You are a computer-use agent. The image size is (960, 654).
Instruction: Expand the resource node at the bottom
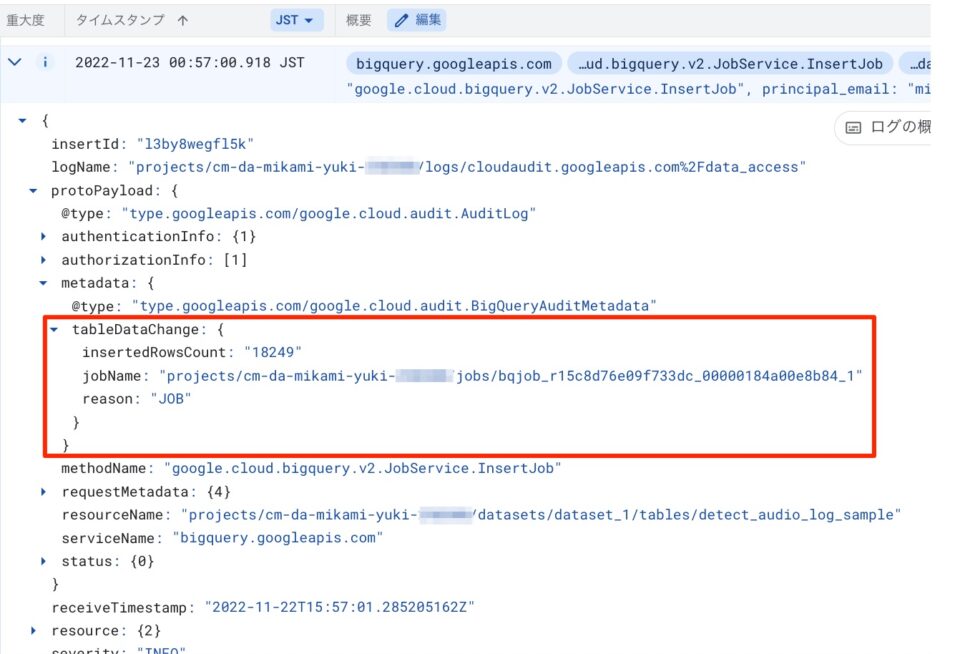click(33, 630)
